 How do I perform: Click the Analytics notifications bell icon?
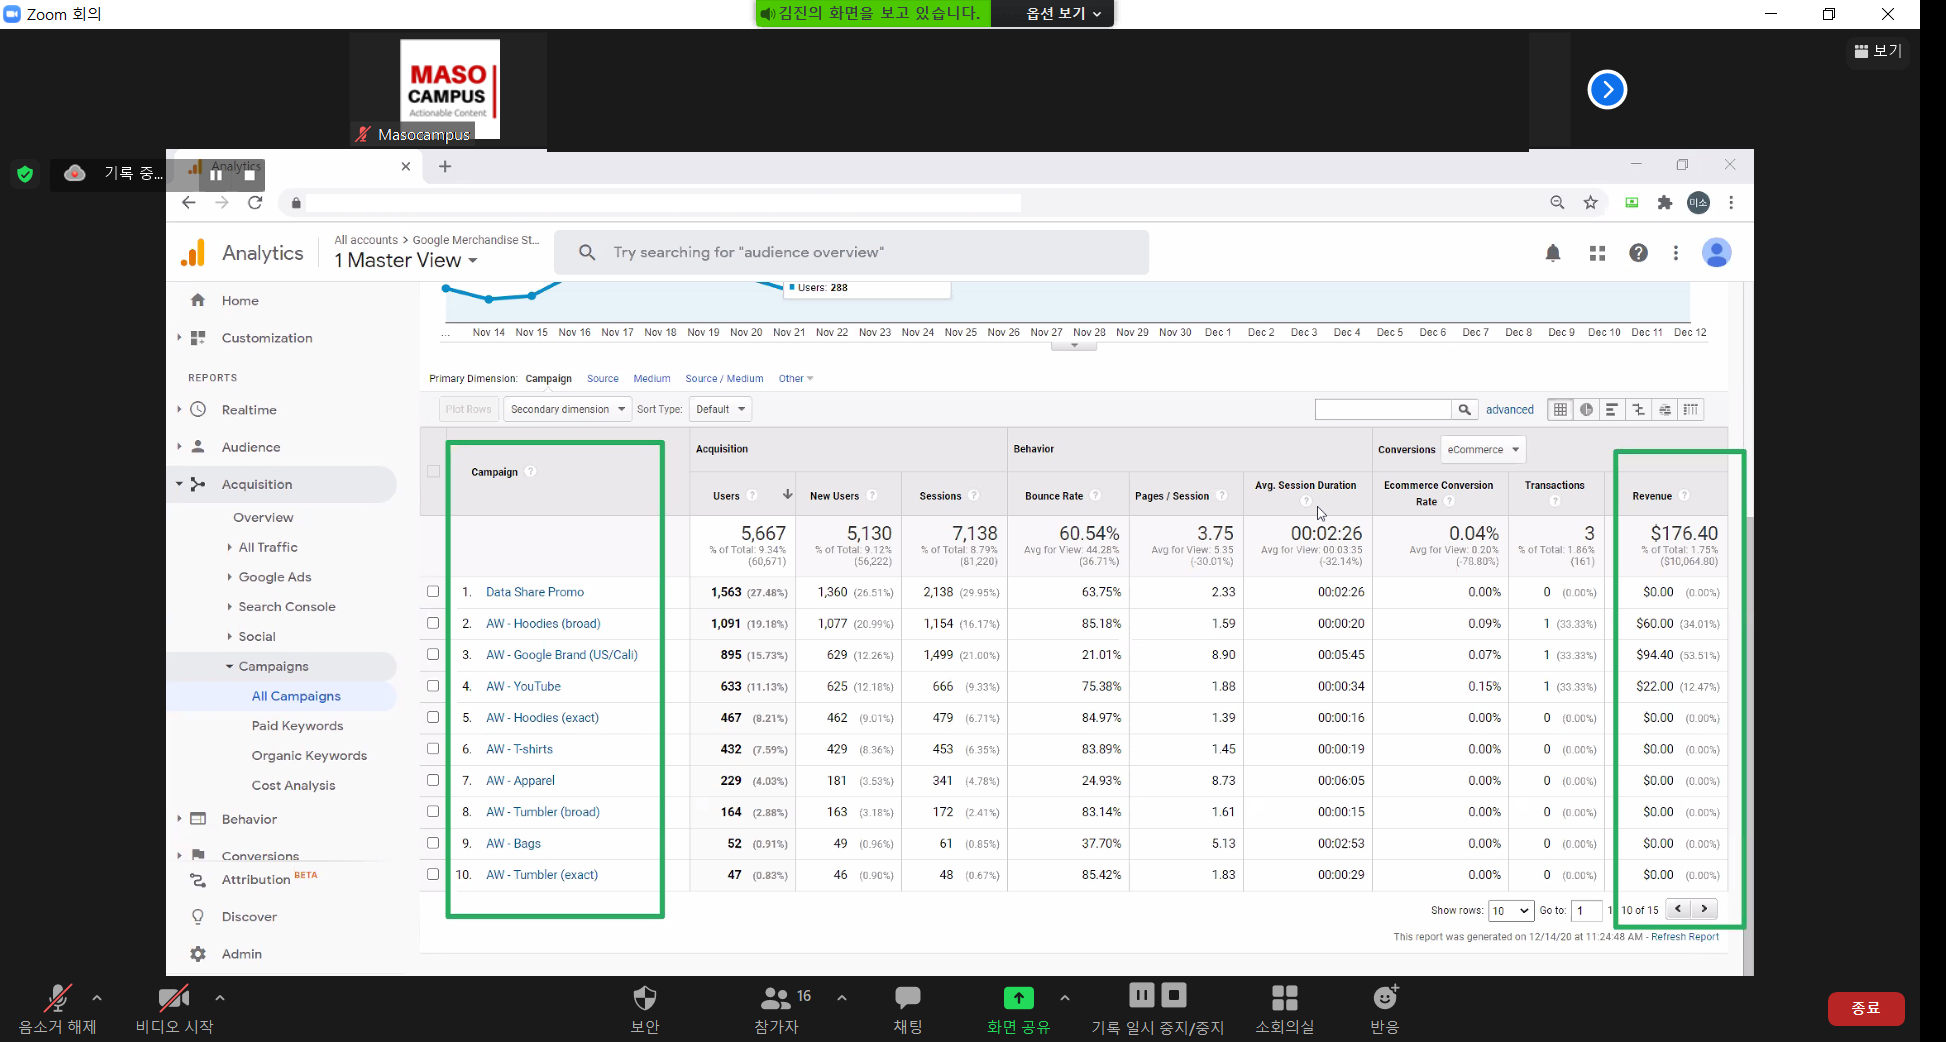[x=1552, y=254]
